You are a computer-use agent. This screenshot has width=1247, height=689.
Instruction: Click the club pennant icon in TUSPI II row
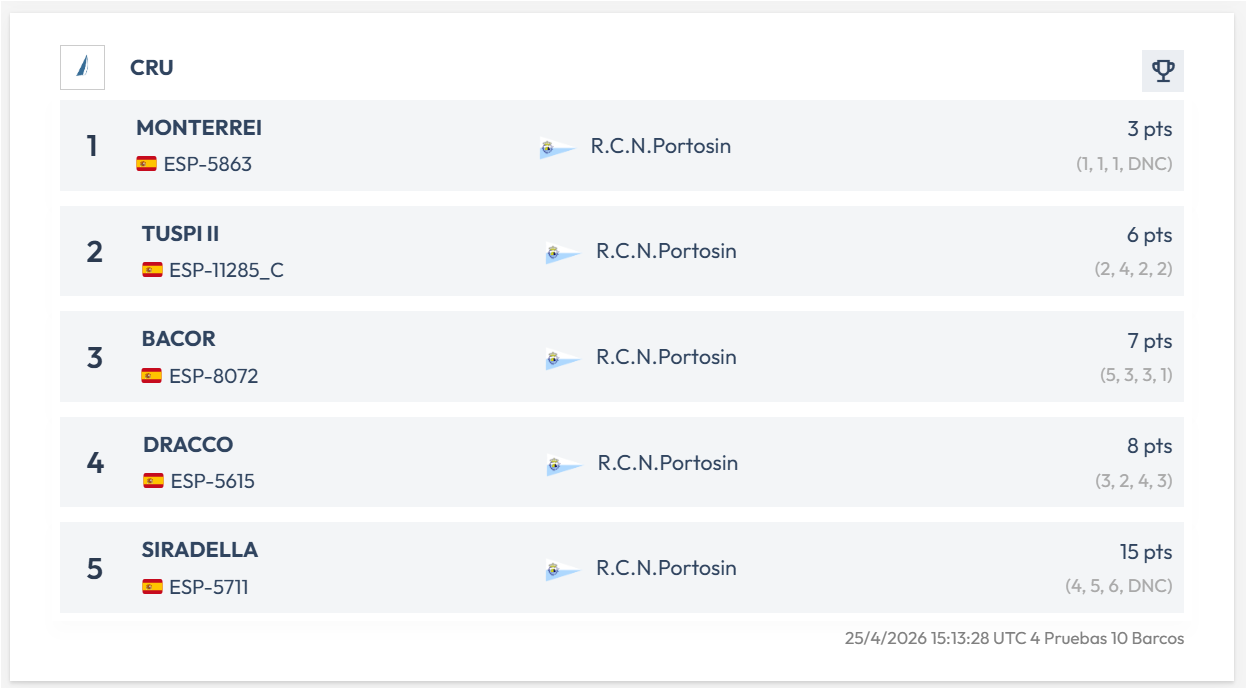click(563, 253)
